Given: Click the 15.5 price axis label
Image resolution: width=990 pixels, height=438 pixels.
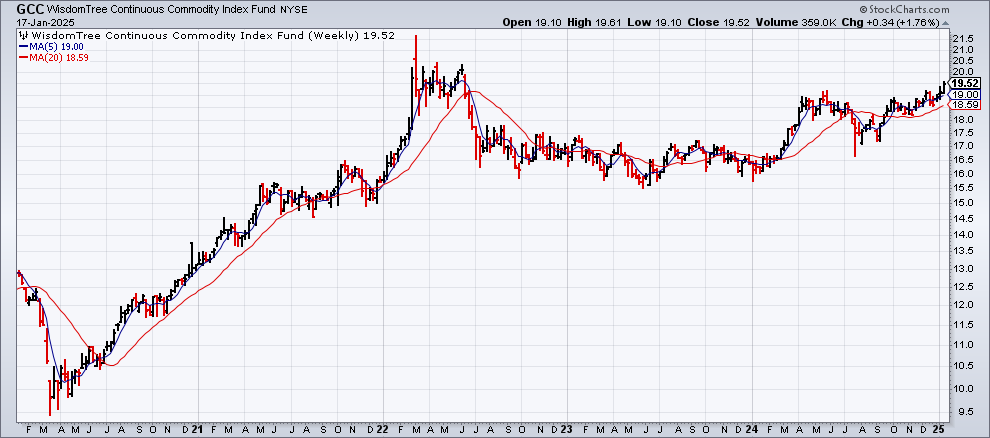Looking at the screenshot, I should 961,188.
